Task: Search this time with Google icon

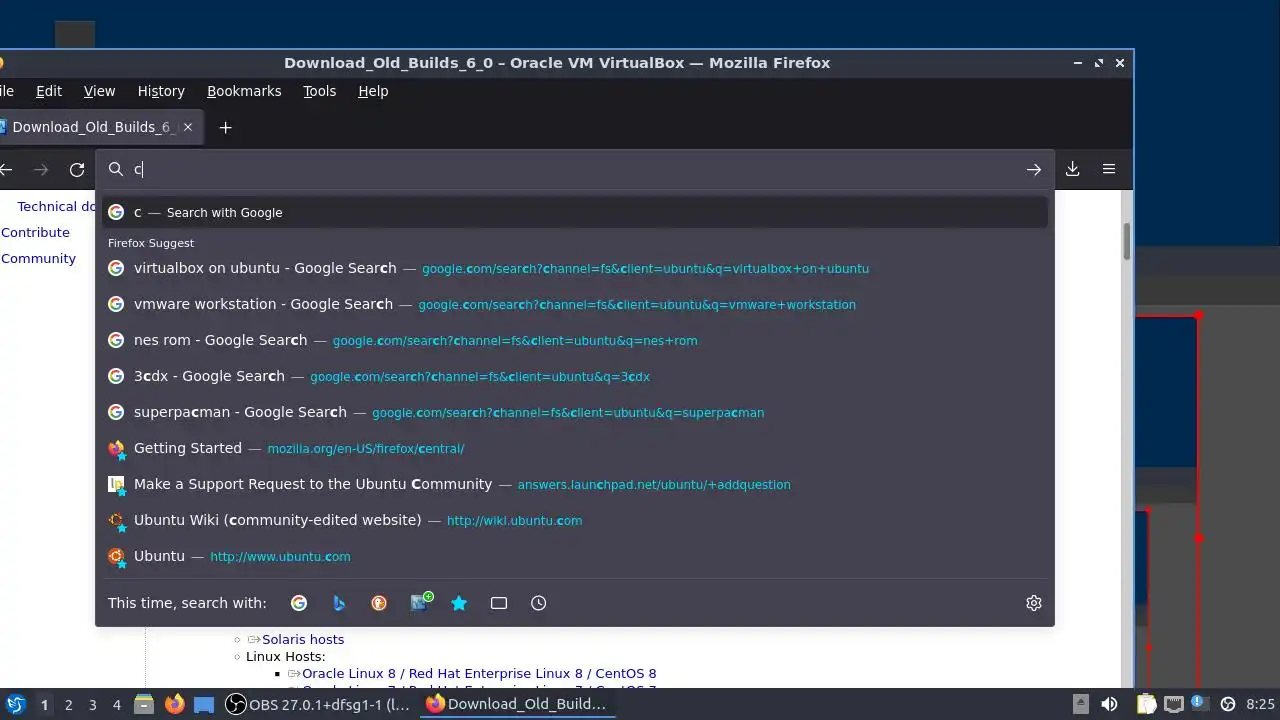Action: 299,603
